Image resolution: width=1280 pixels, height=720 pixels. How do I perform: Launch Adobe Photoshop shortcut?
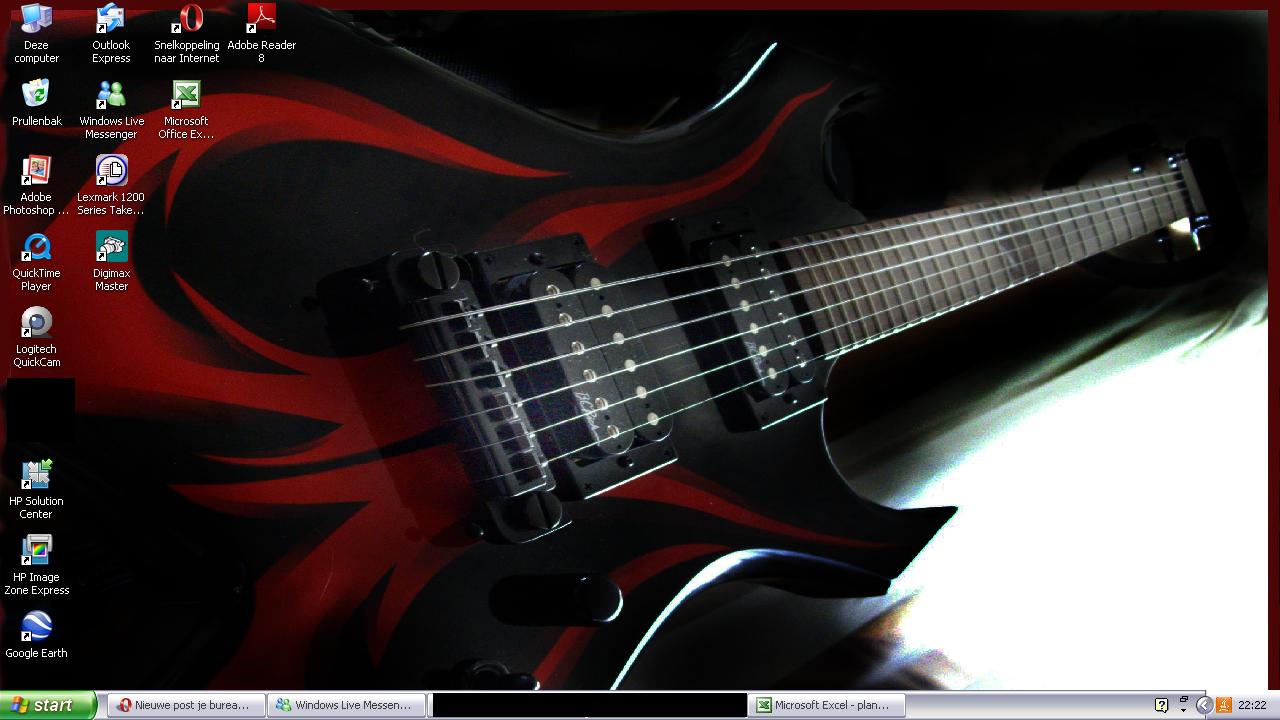[x=36, y=171]
